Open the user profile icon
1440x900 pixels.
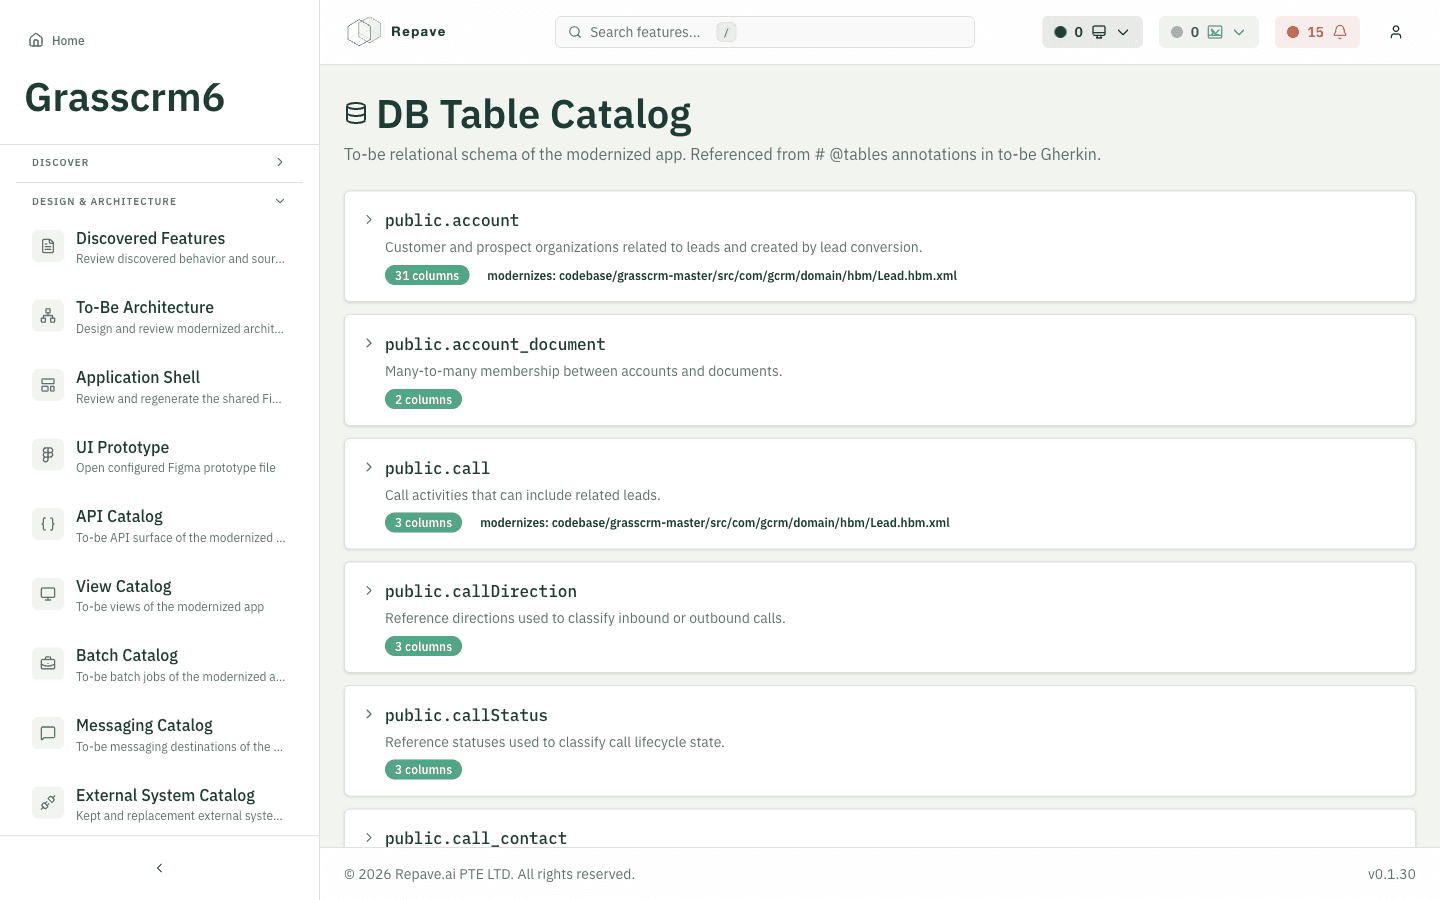[1396, 32]
